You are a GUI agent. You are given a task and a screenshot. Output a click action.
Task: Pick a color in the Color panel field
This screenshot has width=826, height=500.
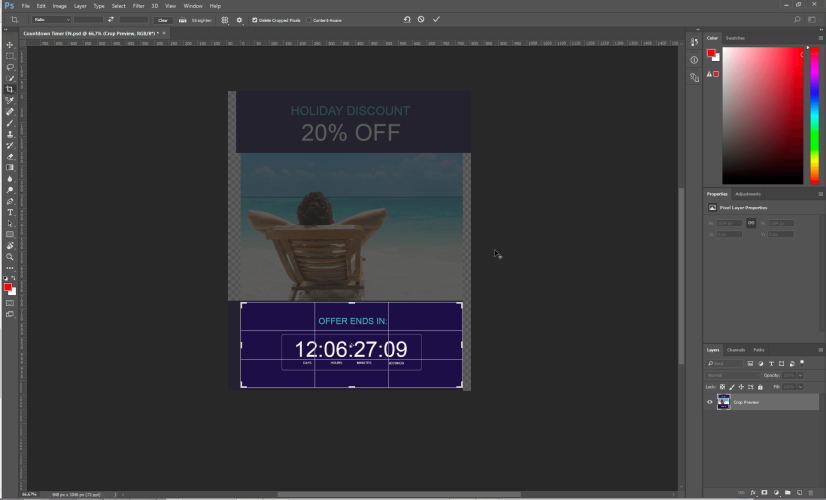pyautogui.click(x=763, y=116)
